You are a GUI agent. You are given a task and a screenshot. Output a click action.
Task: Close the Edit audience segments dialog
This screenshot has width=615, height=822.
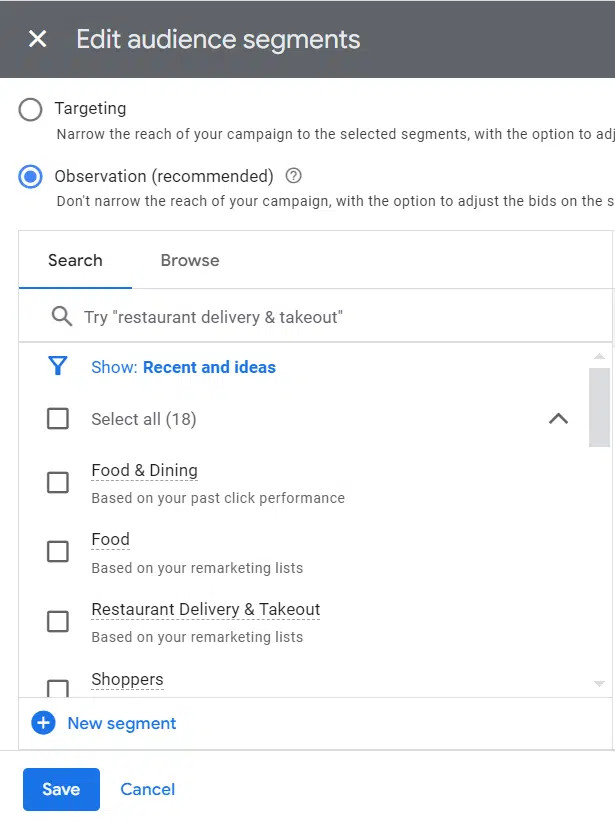[36, 39]
